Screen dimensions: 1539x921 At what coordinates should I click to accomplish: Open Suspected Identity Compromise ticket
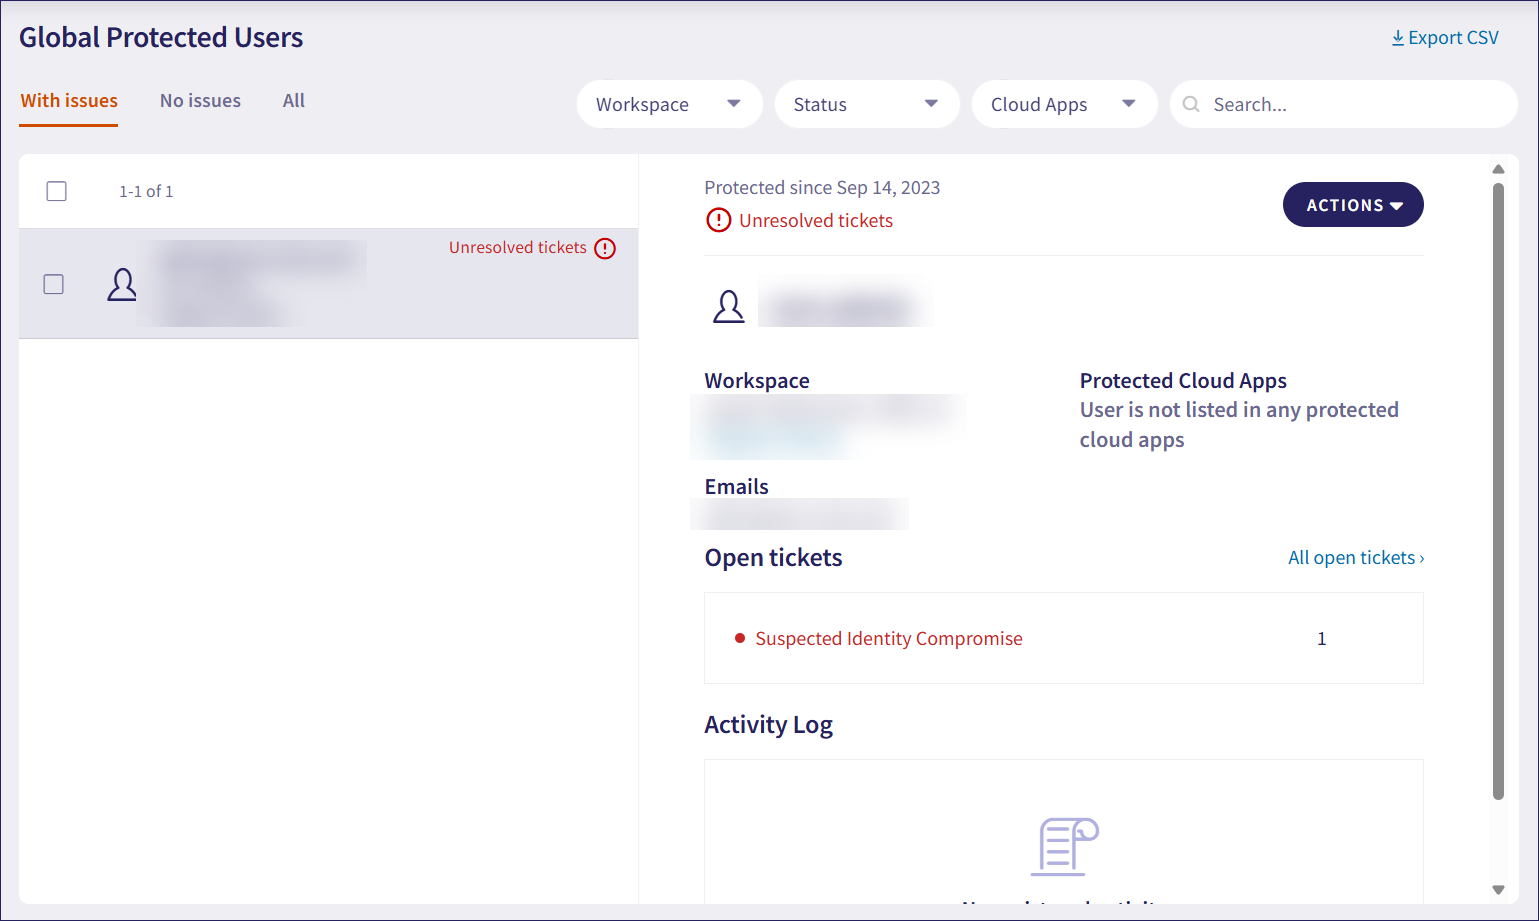[x=888, y=638]
